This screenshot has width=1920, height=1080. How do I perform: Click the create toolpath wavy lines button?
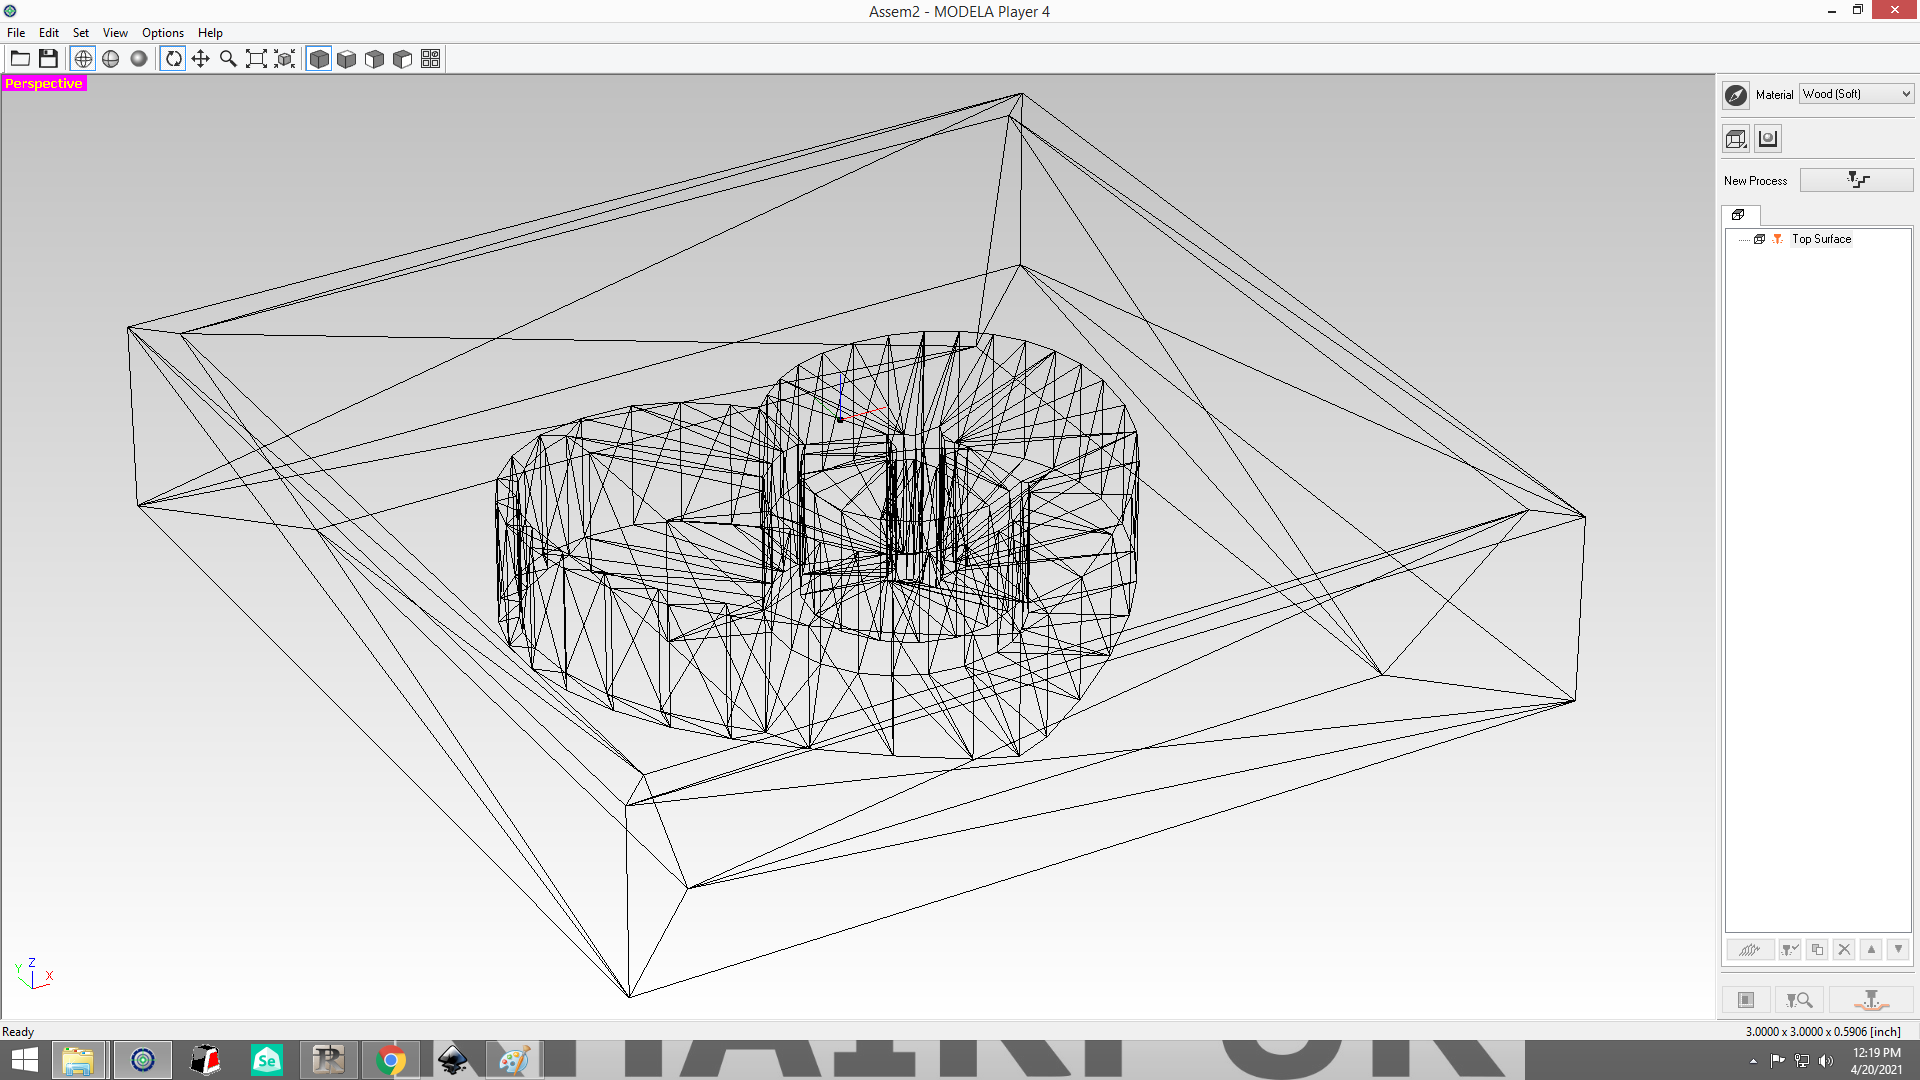click(1750, 950)
